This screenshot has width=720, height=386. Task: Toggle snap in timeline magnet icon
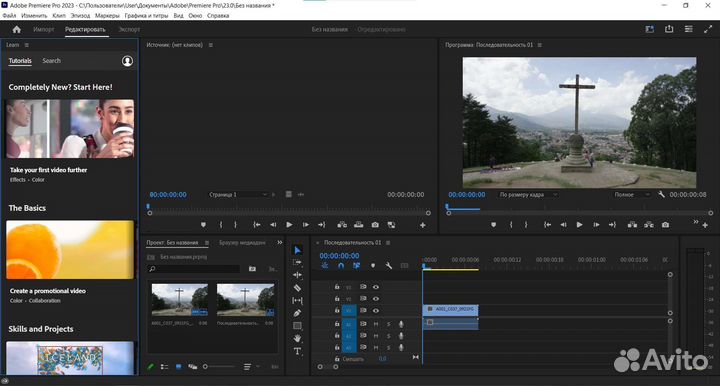[x=341, y=265]
